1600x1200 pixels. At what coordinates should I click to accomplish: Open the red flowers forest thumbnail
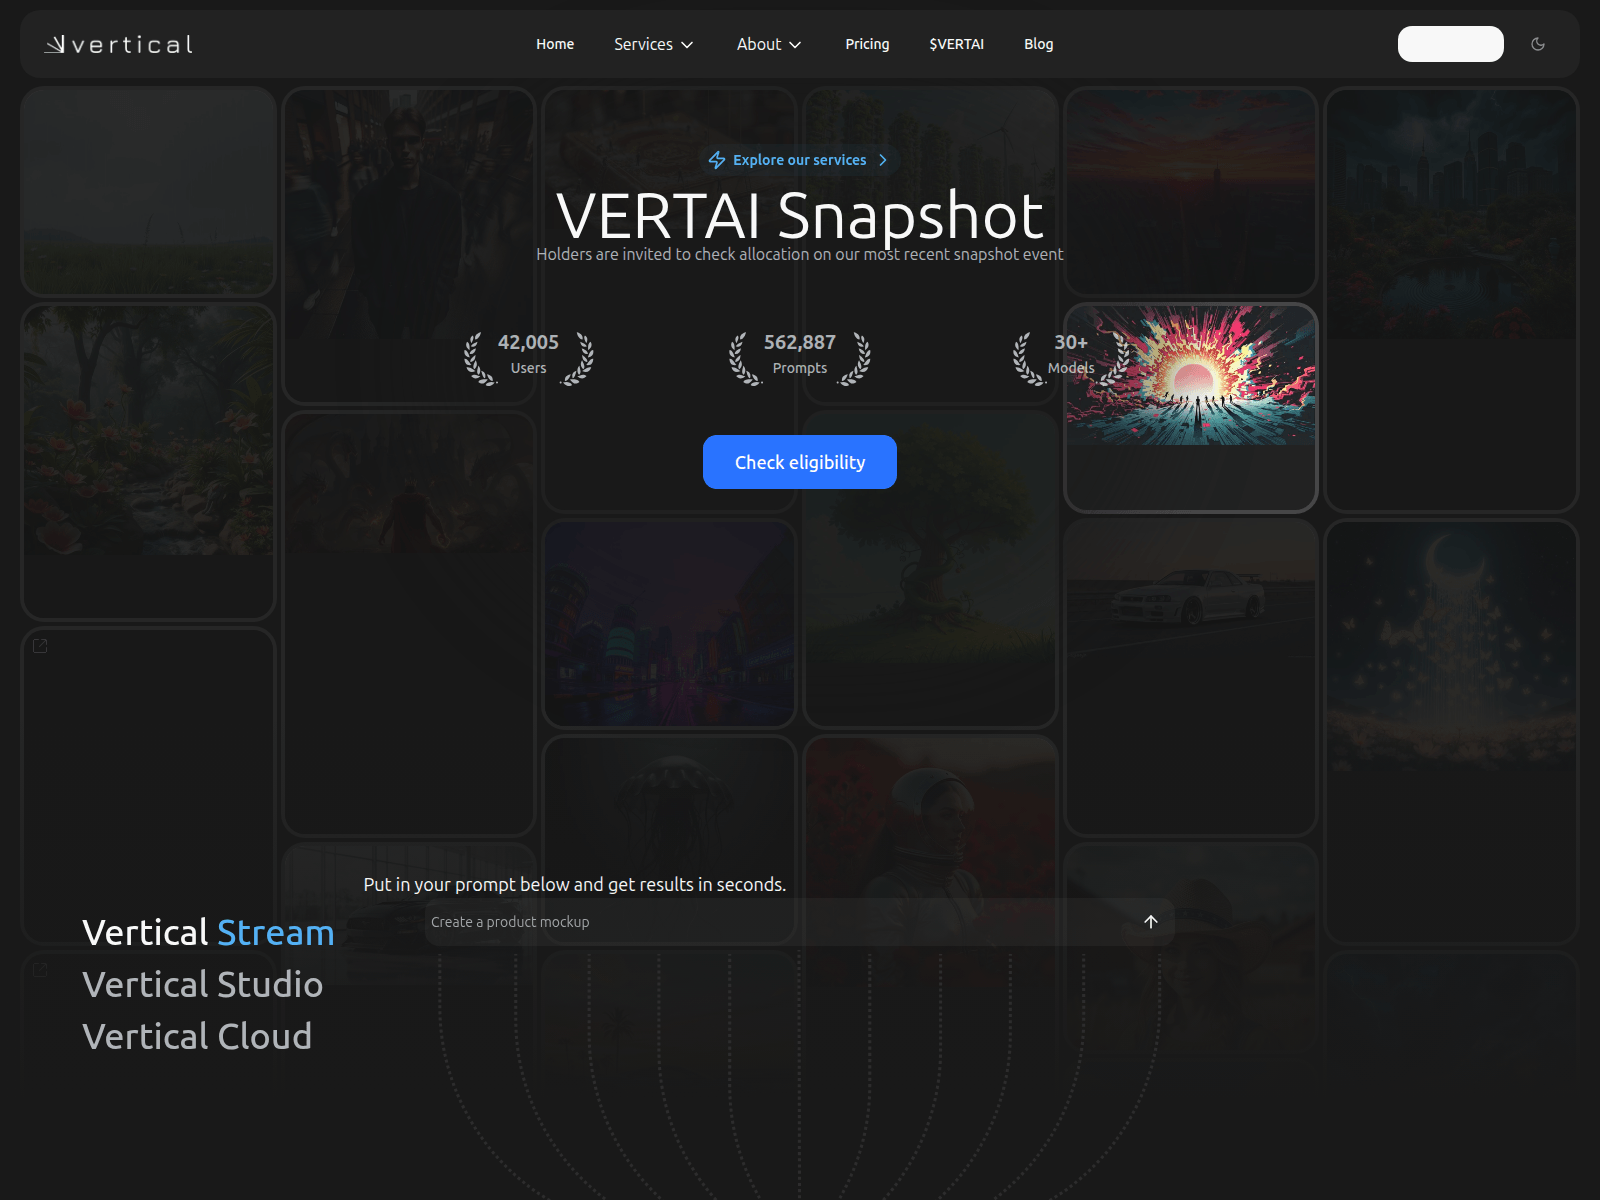[x=148, y=461]
